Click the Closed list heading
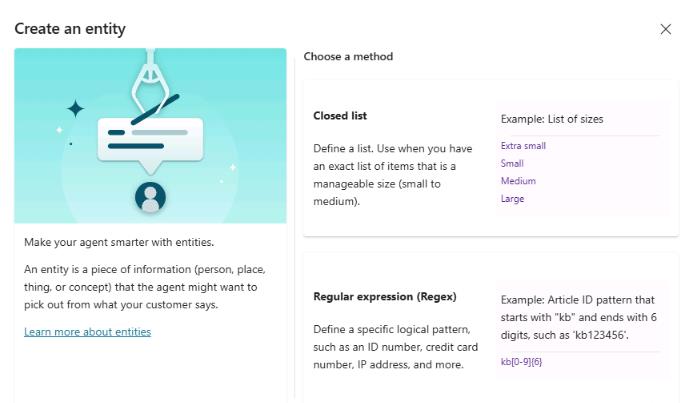This screenshot has height=403, width=685. pos(340,116)
